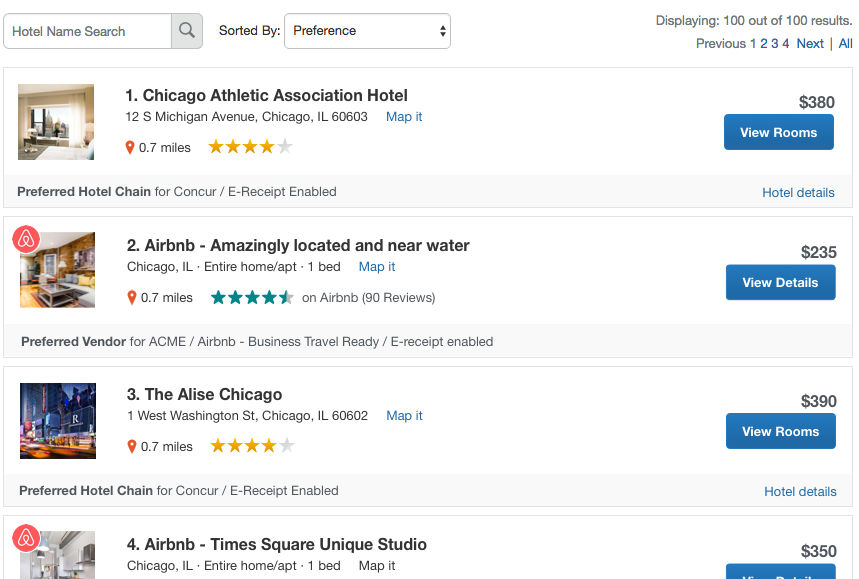Viewport: 859px width, 579px height.
Task: Click '0.7 miles' on Chicago Athletic Association listing
Action: [164, 147]
